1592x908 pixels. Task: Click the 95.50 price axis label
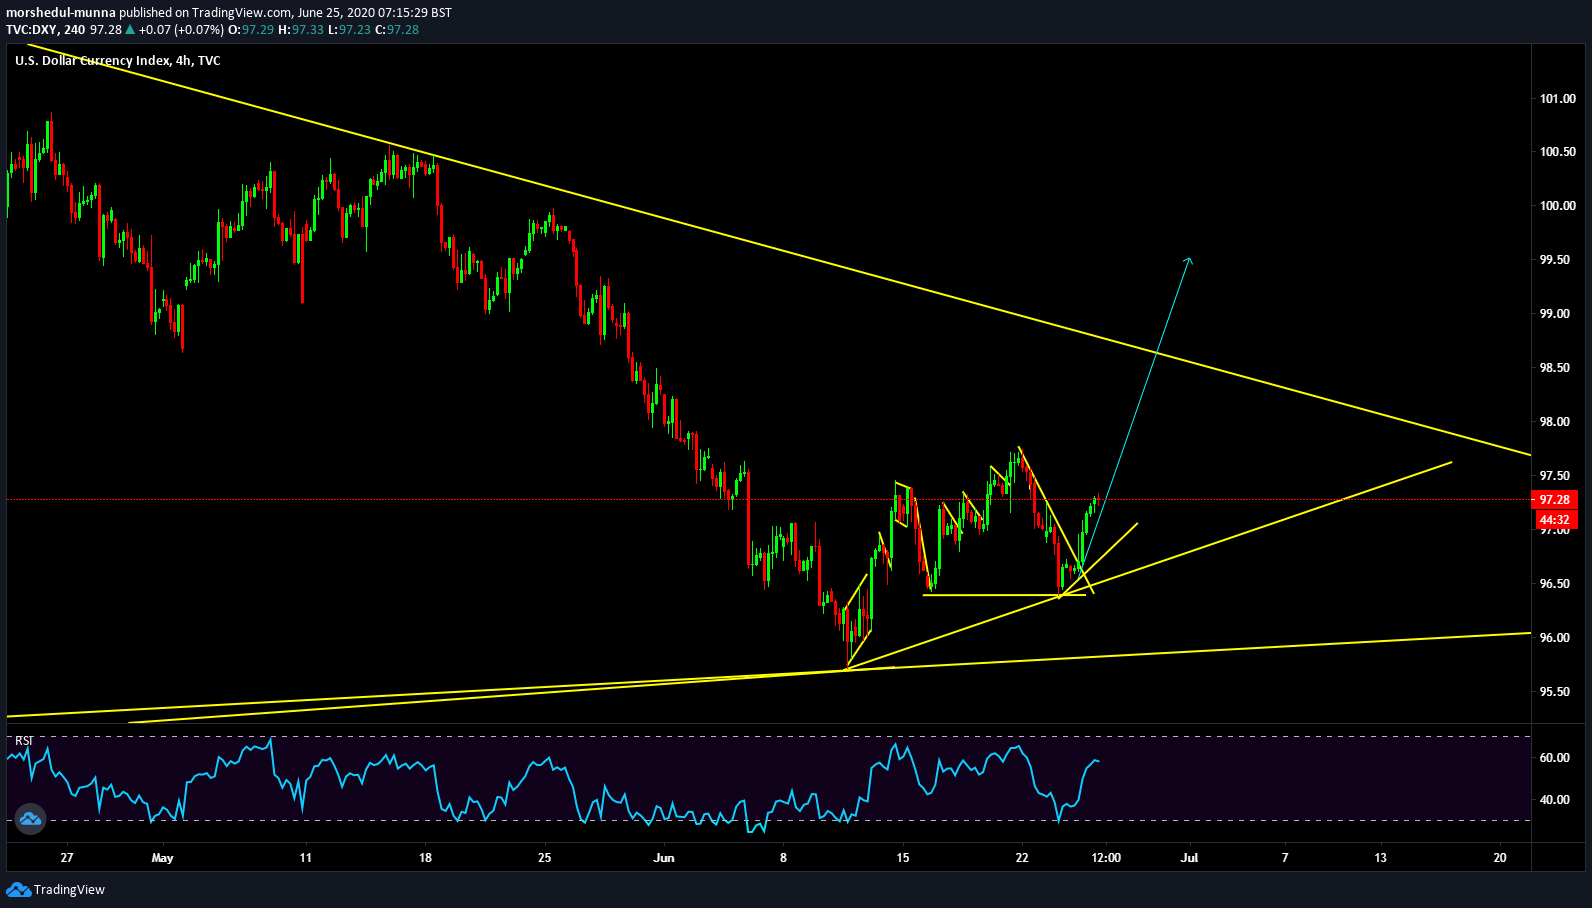(1554, 692)
